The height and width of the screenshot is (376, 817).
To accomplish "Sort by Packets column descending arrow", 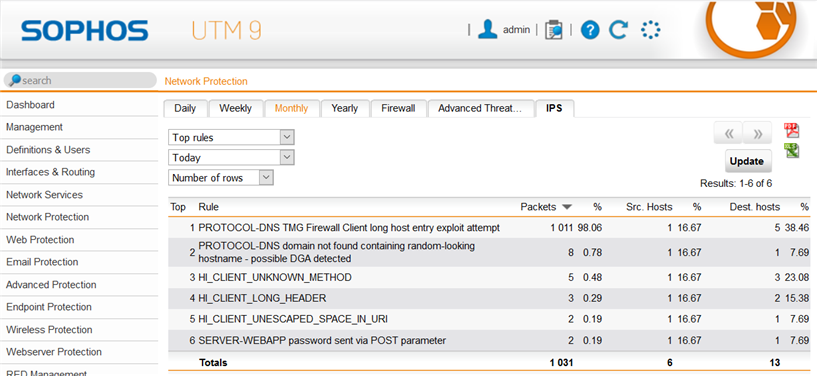I will coord(567,207).
